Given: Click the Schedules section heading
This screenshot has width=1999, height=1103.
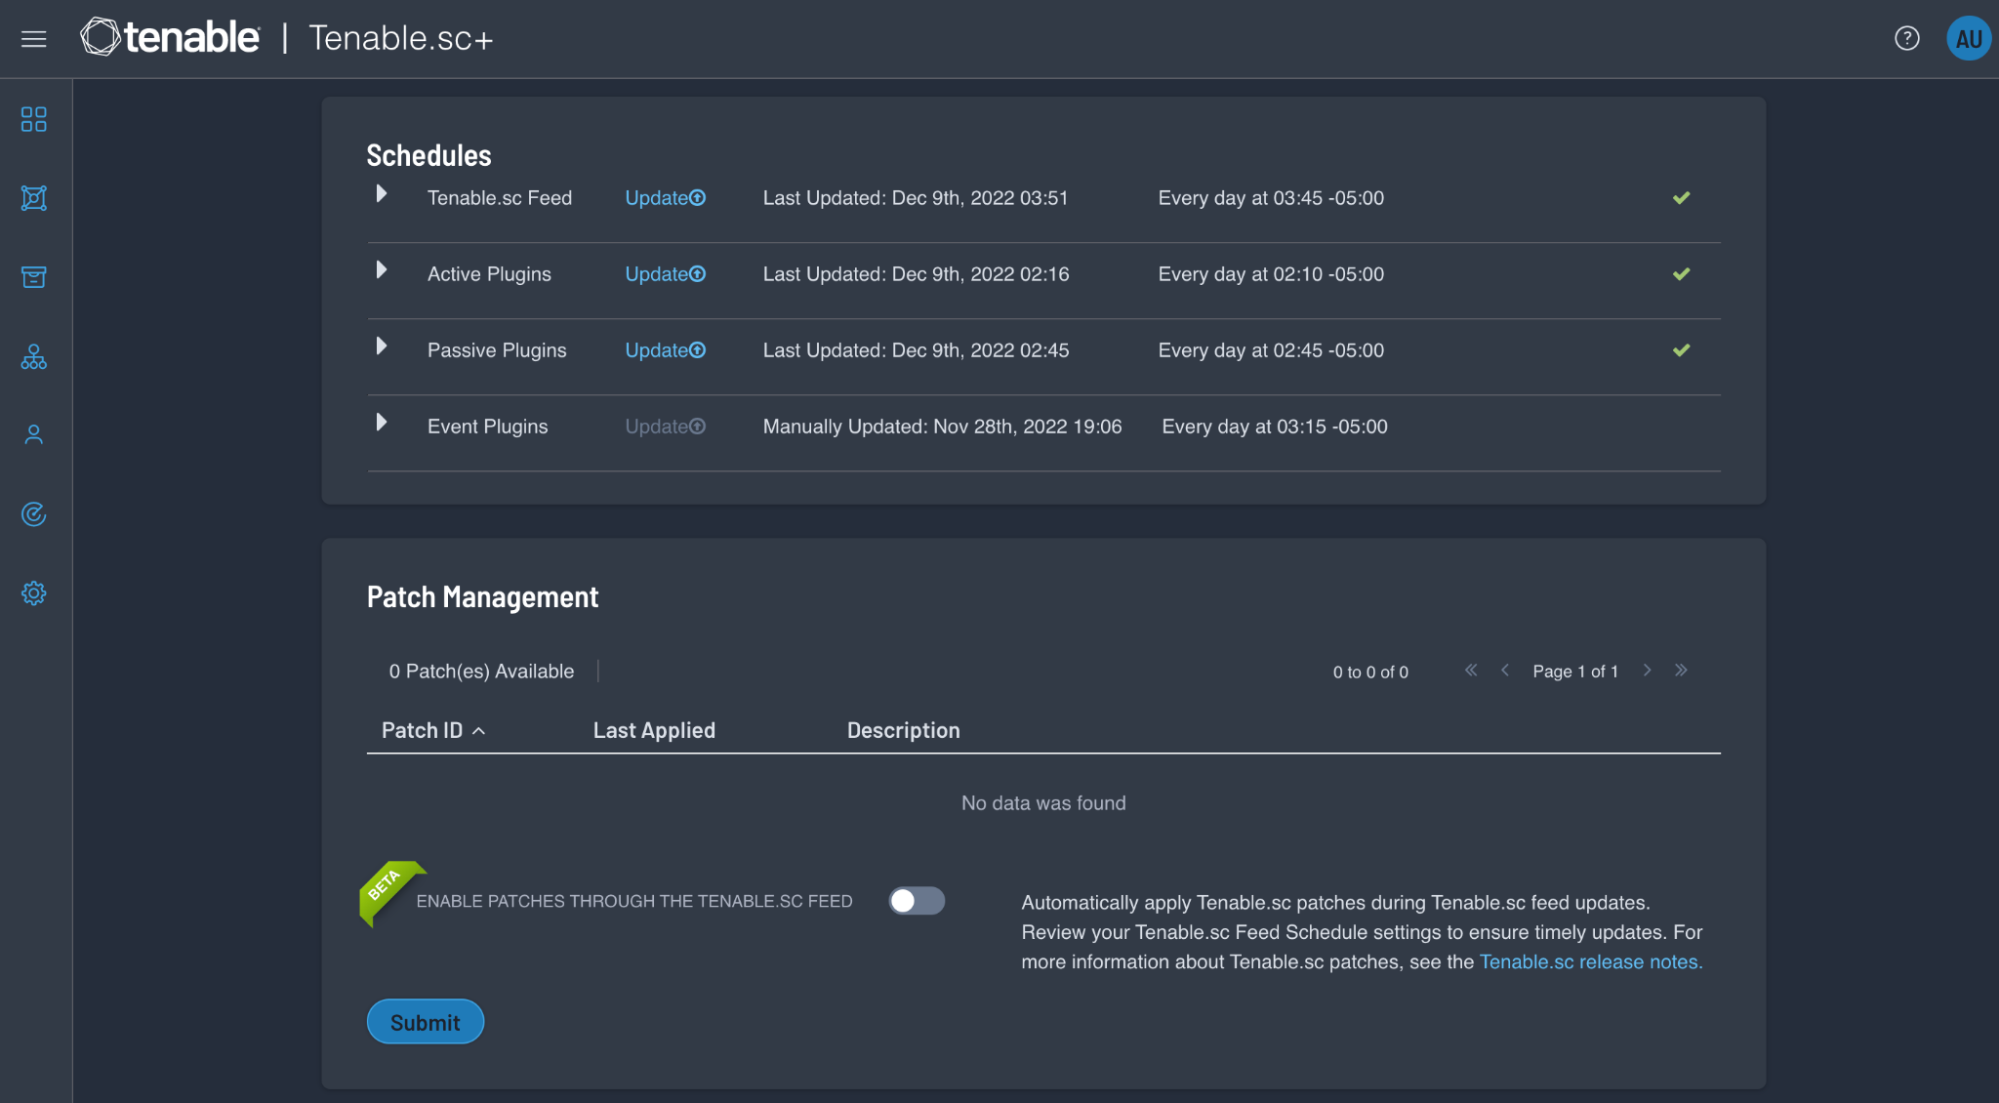Looking at the screenshot, I should click(x=429, y=155).
